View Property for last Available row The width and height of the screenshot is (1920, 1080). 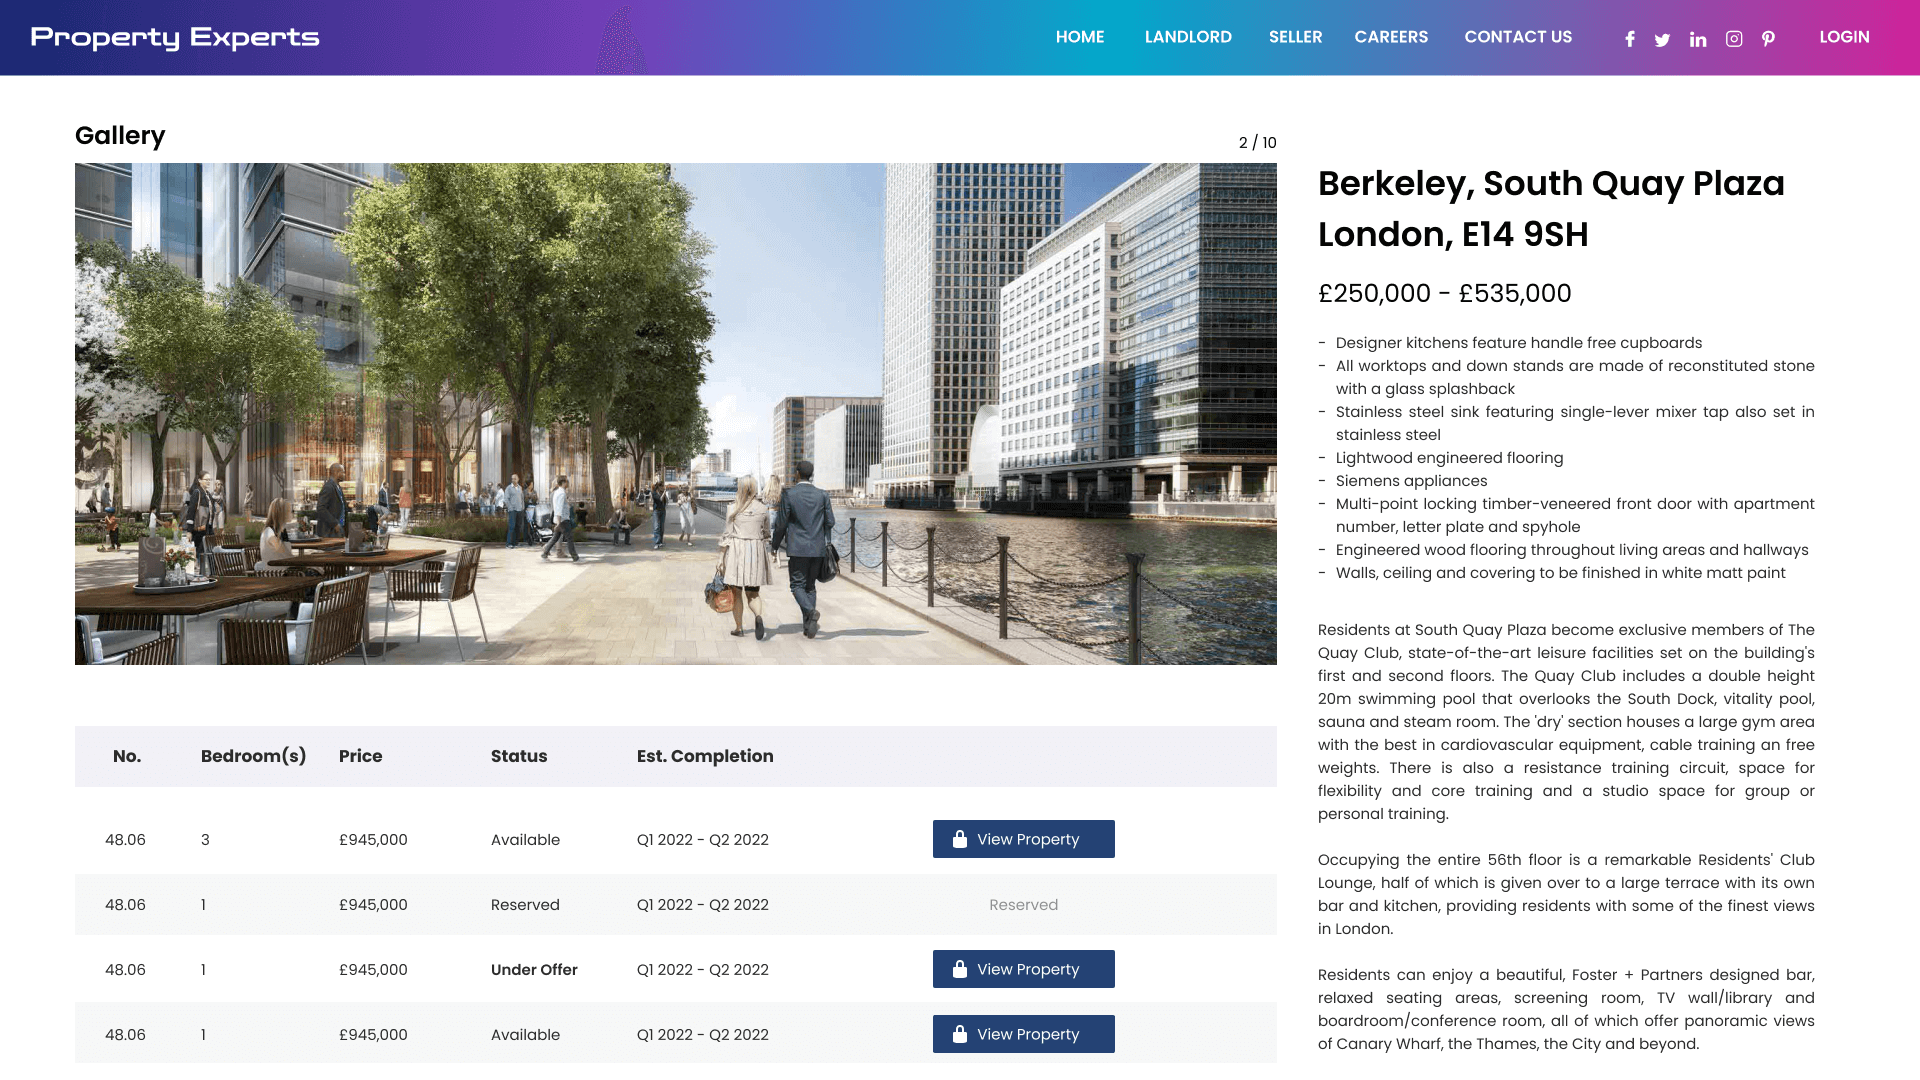coord(1023,1034)
